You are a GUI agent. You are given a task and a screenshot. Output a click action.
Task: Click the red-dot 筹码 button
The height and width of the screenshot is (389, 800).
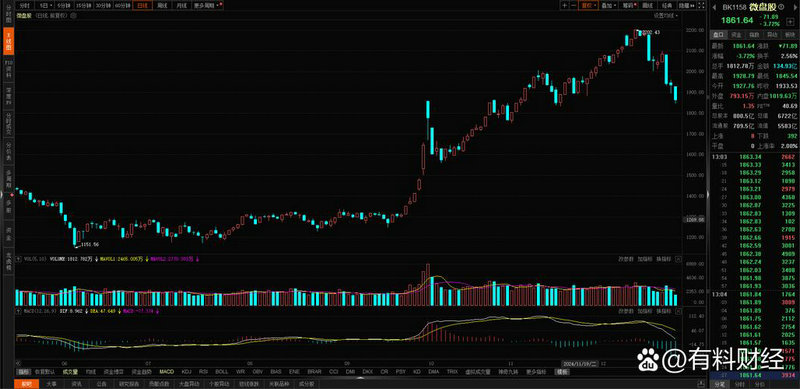pyautogui.click(x=630, y=6)
